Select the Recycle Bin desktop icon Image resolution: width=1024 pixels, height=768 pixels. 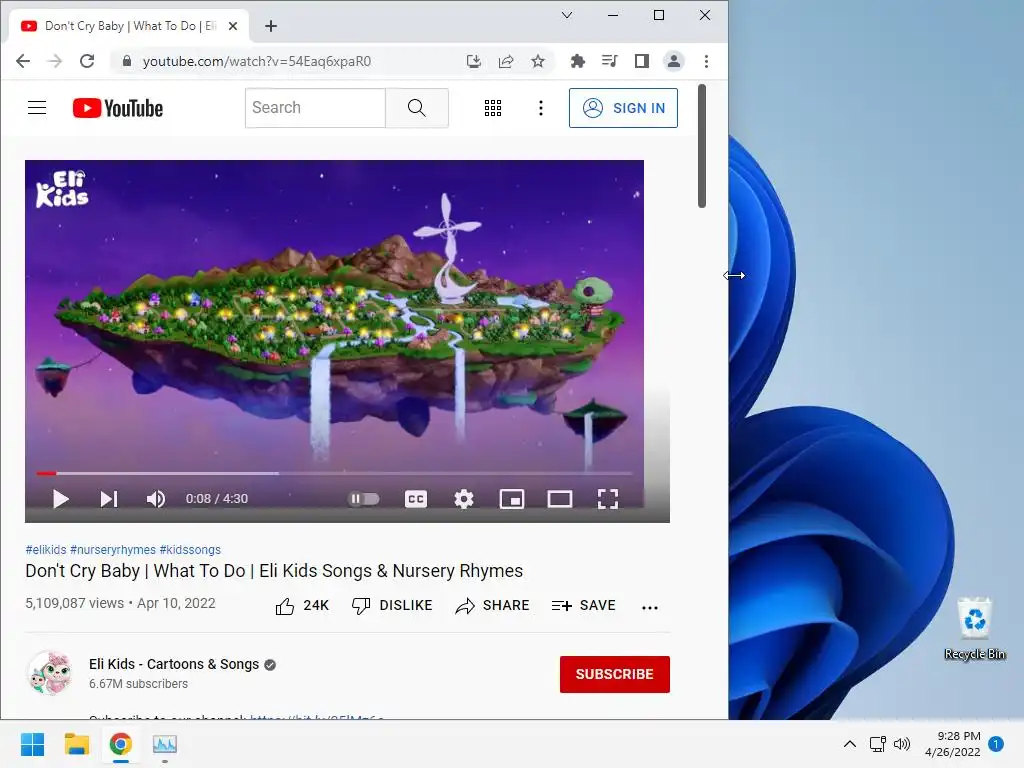974,628
